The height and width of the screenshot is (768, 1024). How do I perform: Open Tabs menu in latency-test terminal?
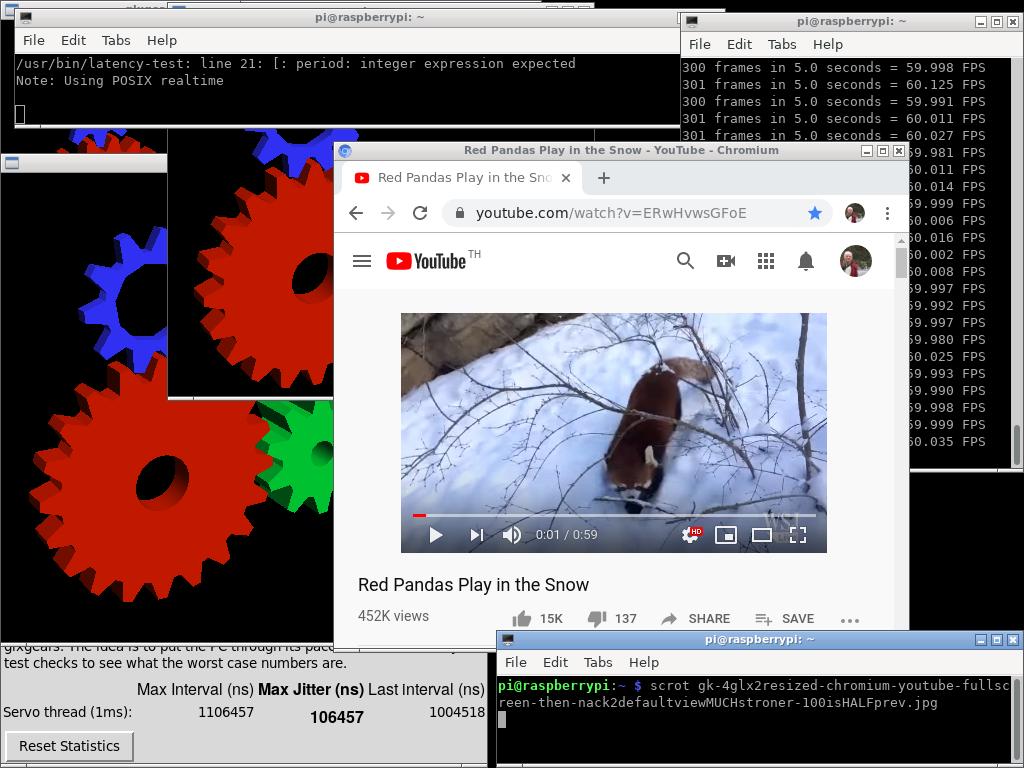(116, 40)
